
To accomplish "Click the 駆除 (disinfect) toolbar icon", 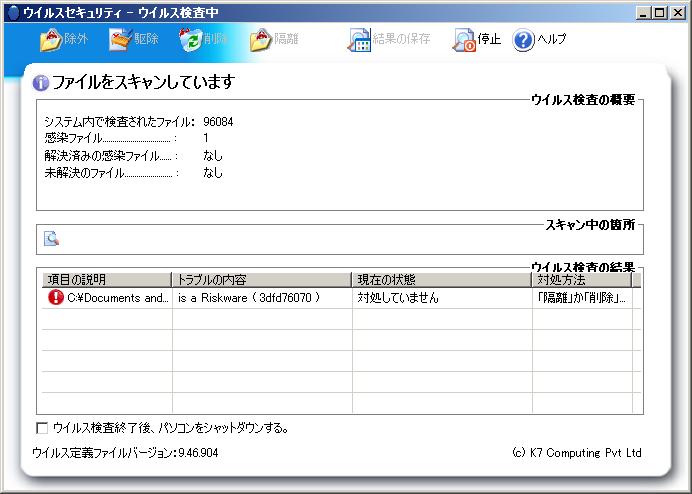I will (121, 40).
